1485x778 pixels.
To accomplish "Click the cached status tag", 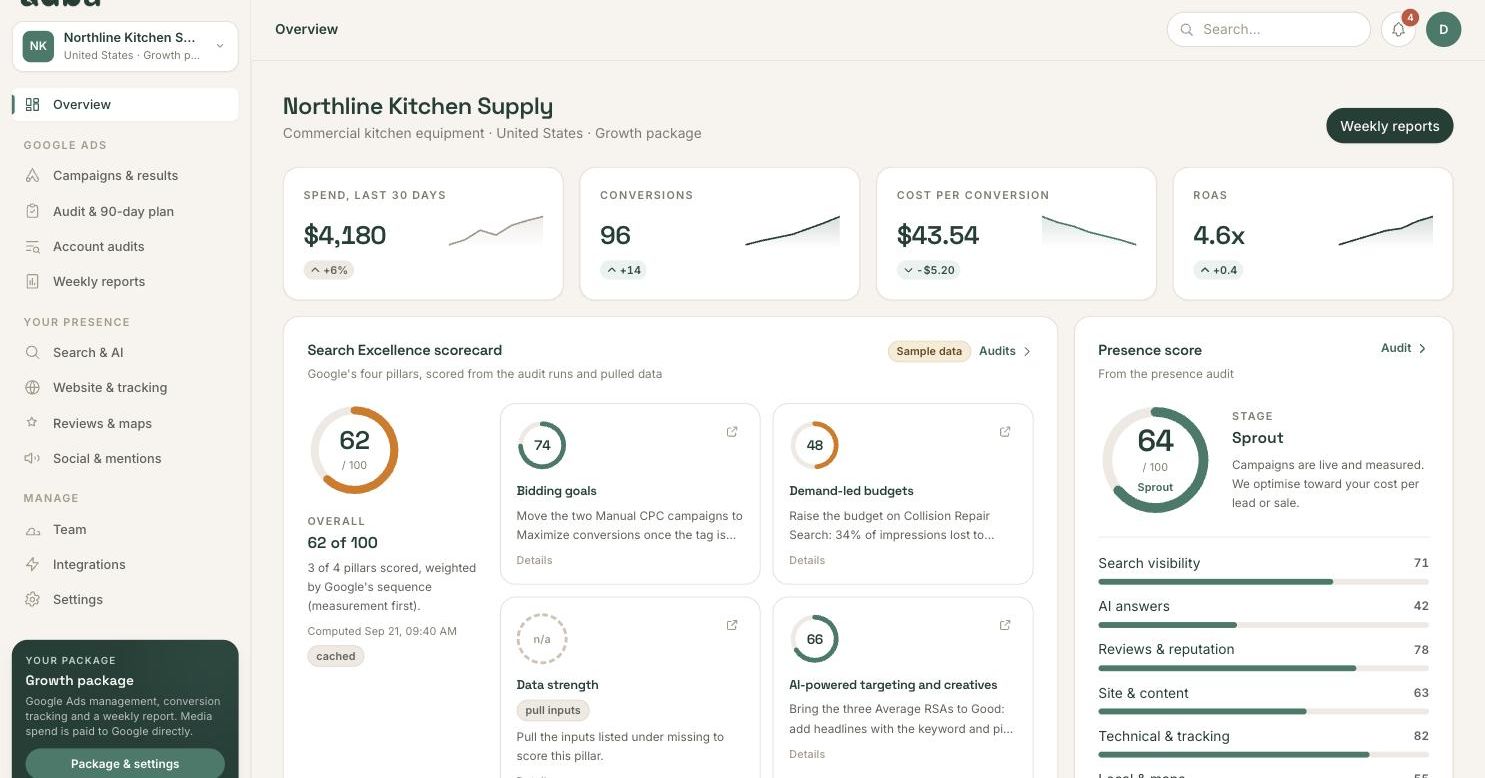I will [336, 656].
